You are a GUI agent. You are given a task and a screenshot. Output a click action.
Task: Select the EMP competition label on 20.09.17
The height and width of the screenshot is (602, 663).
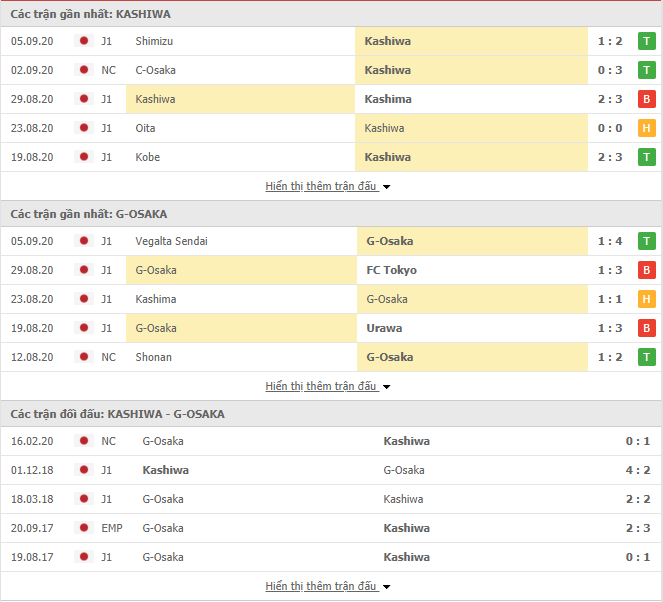[111, 528]
